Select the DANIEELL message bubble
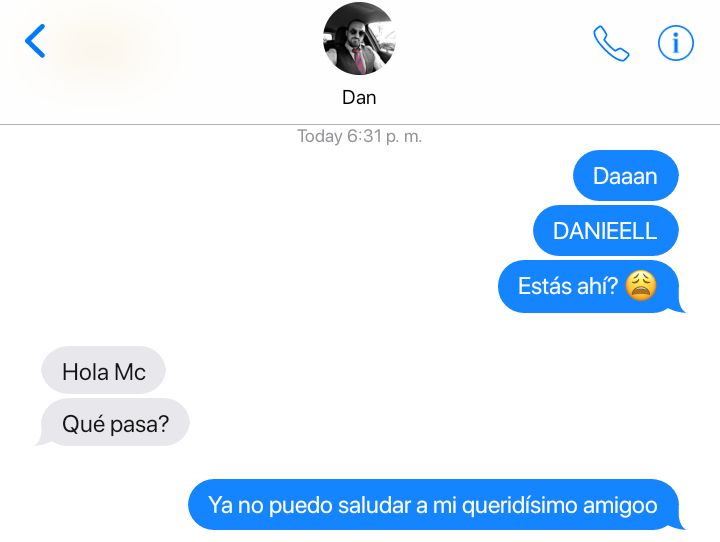720x542 pixels. pos(606,230)
